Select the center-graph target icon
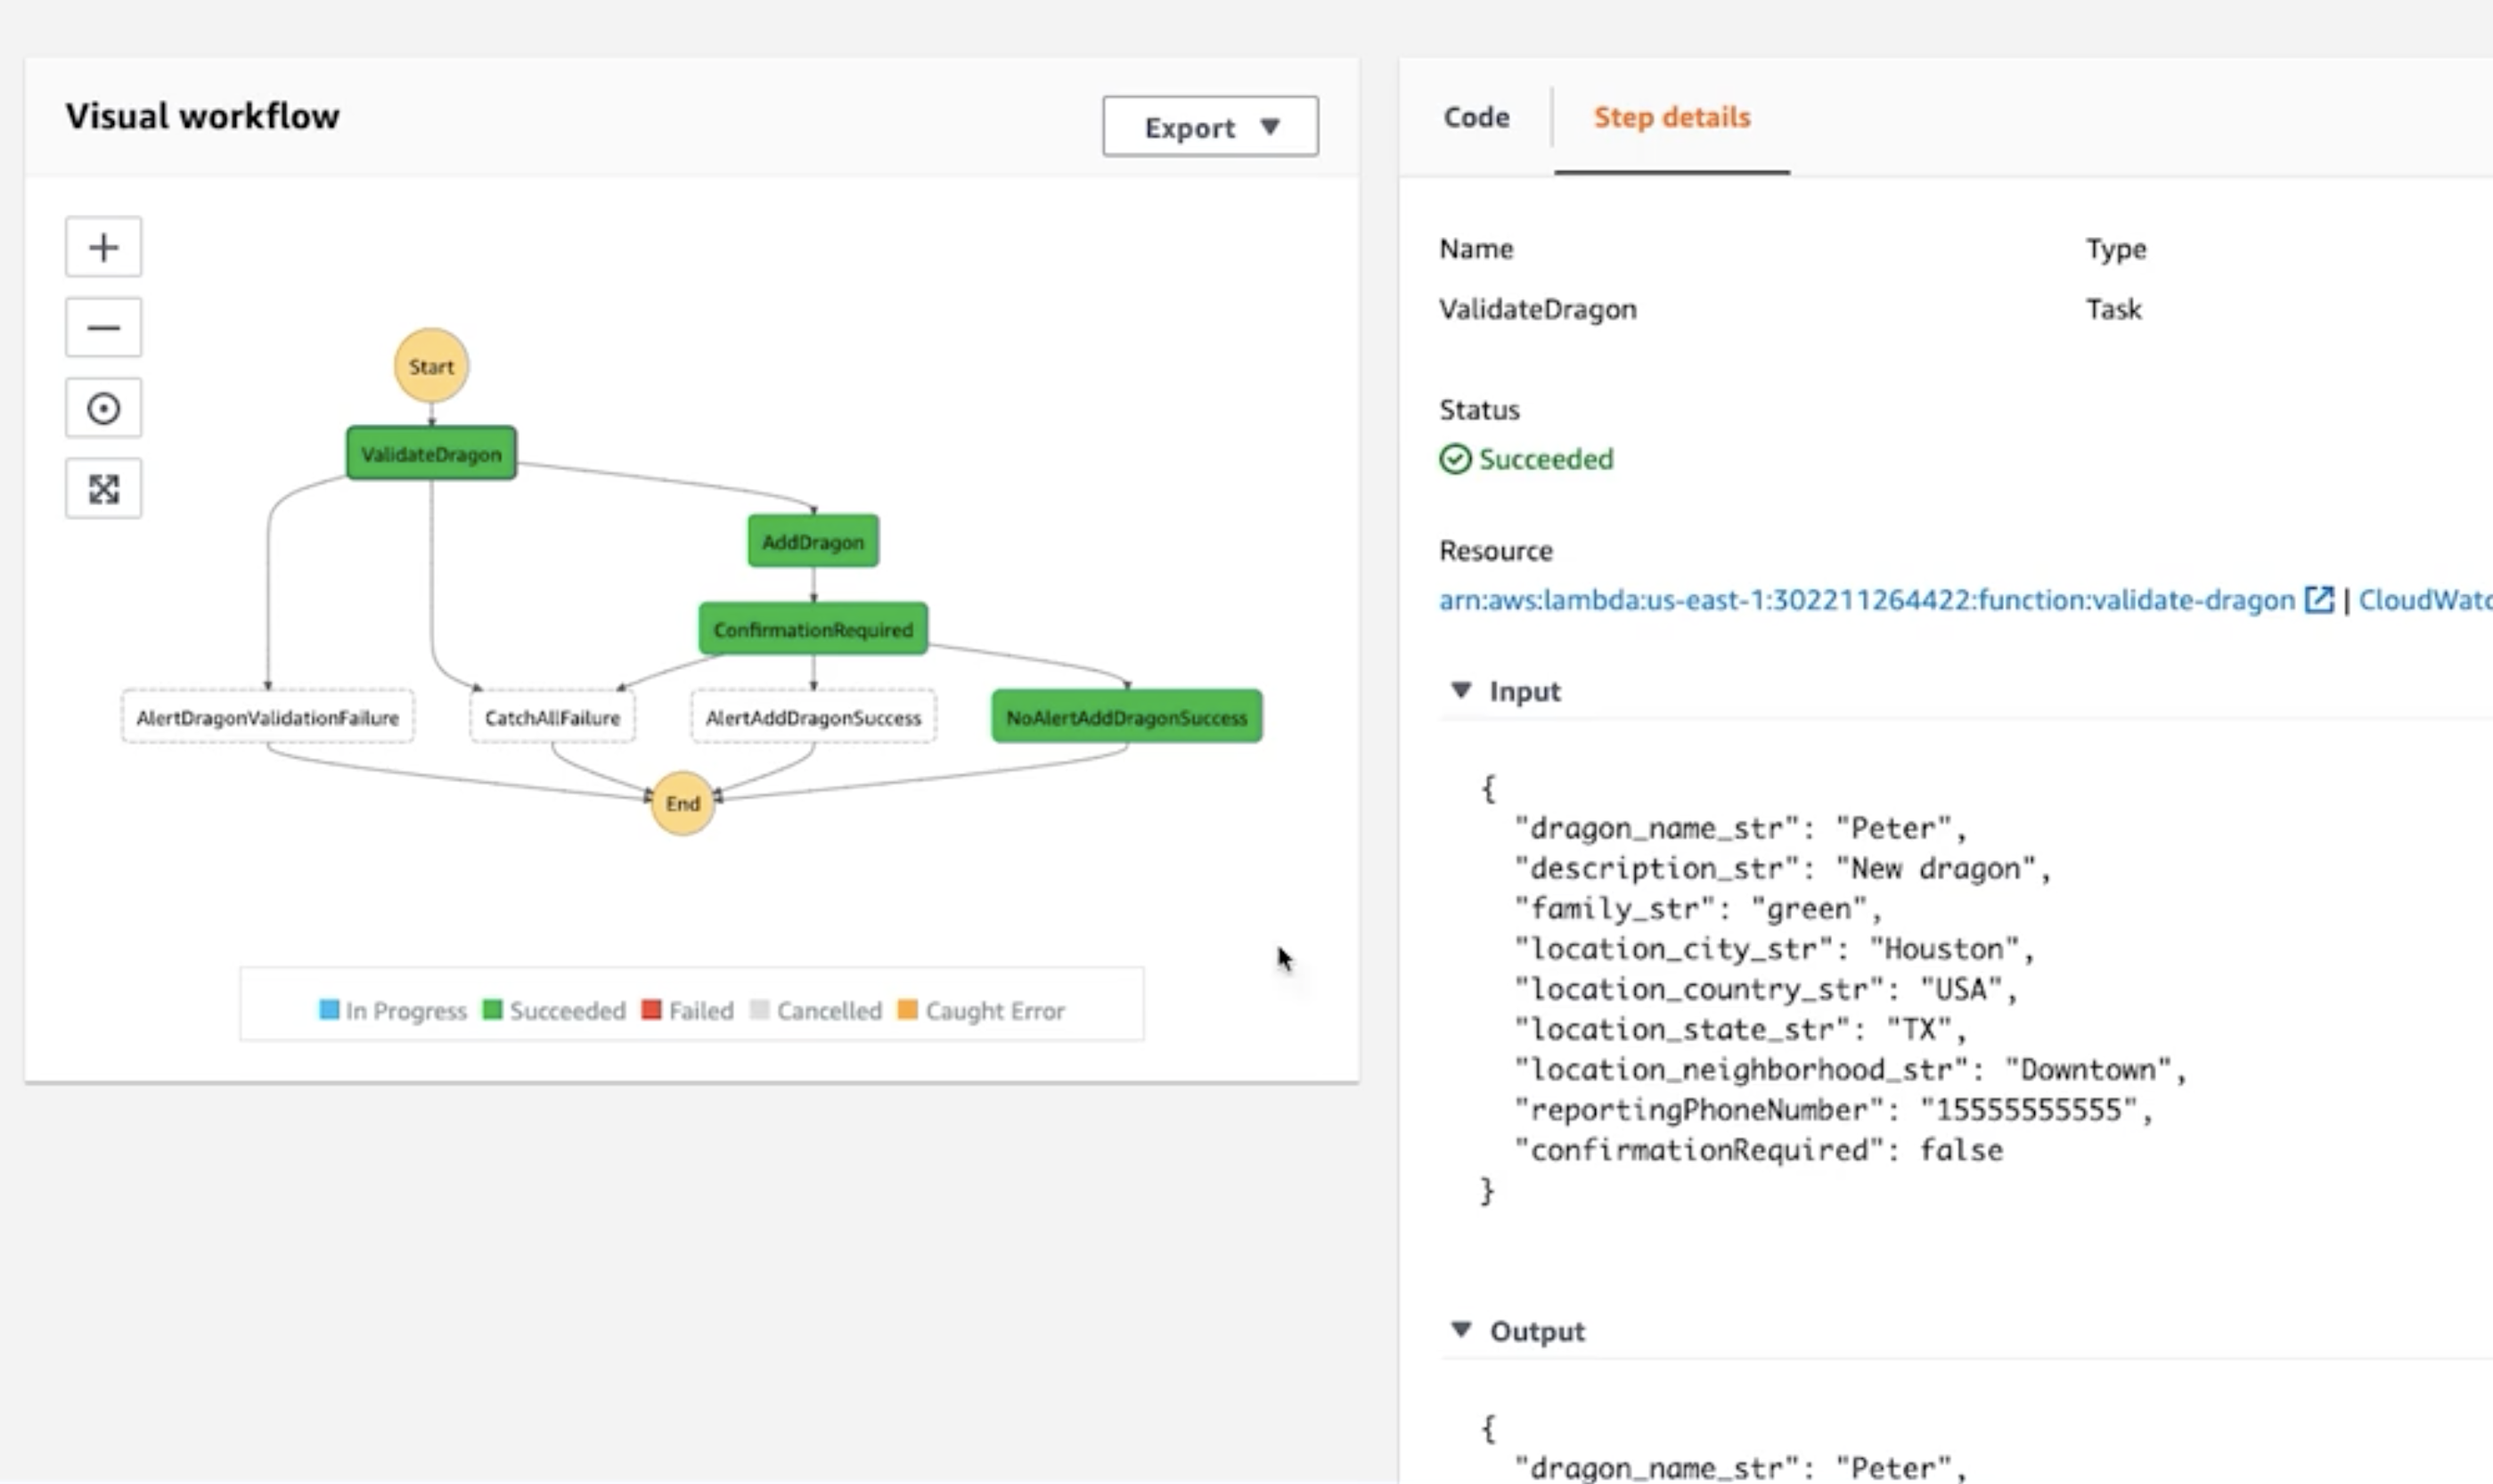Screen dimensions: 2493x1484 click(103, 407)
